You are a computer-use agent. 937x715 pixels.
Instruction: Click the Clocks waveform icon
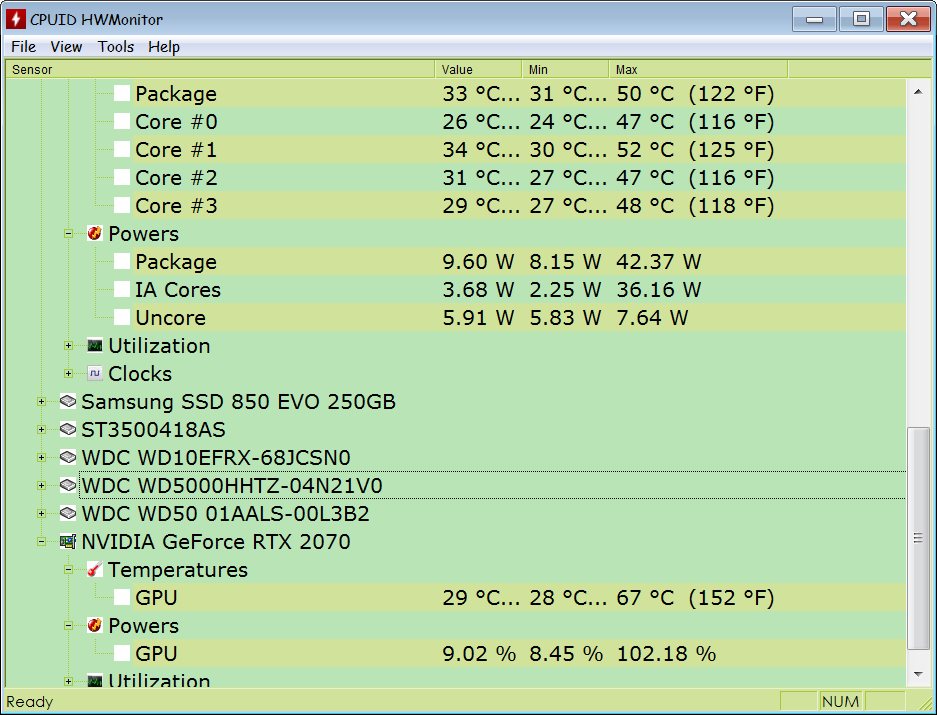[x=94, y=373]
